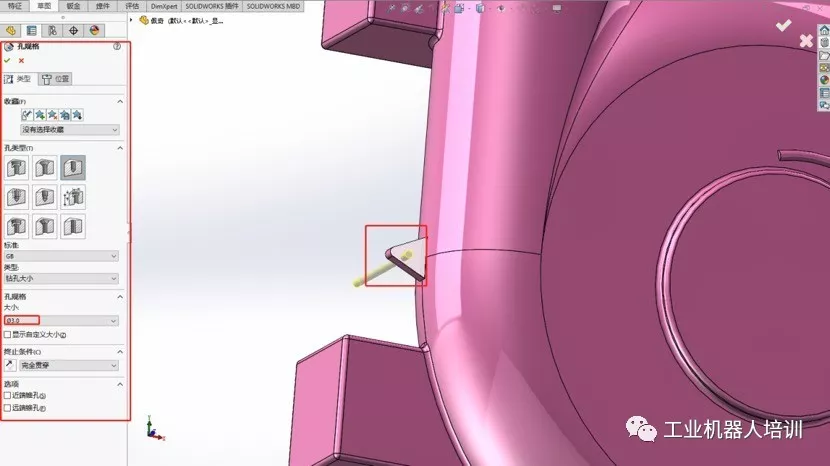
Task: Click the add favorite star icon
Action: click(40, 115)
